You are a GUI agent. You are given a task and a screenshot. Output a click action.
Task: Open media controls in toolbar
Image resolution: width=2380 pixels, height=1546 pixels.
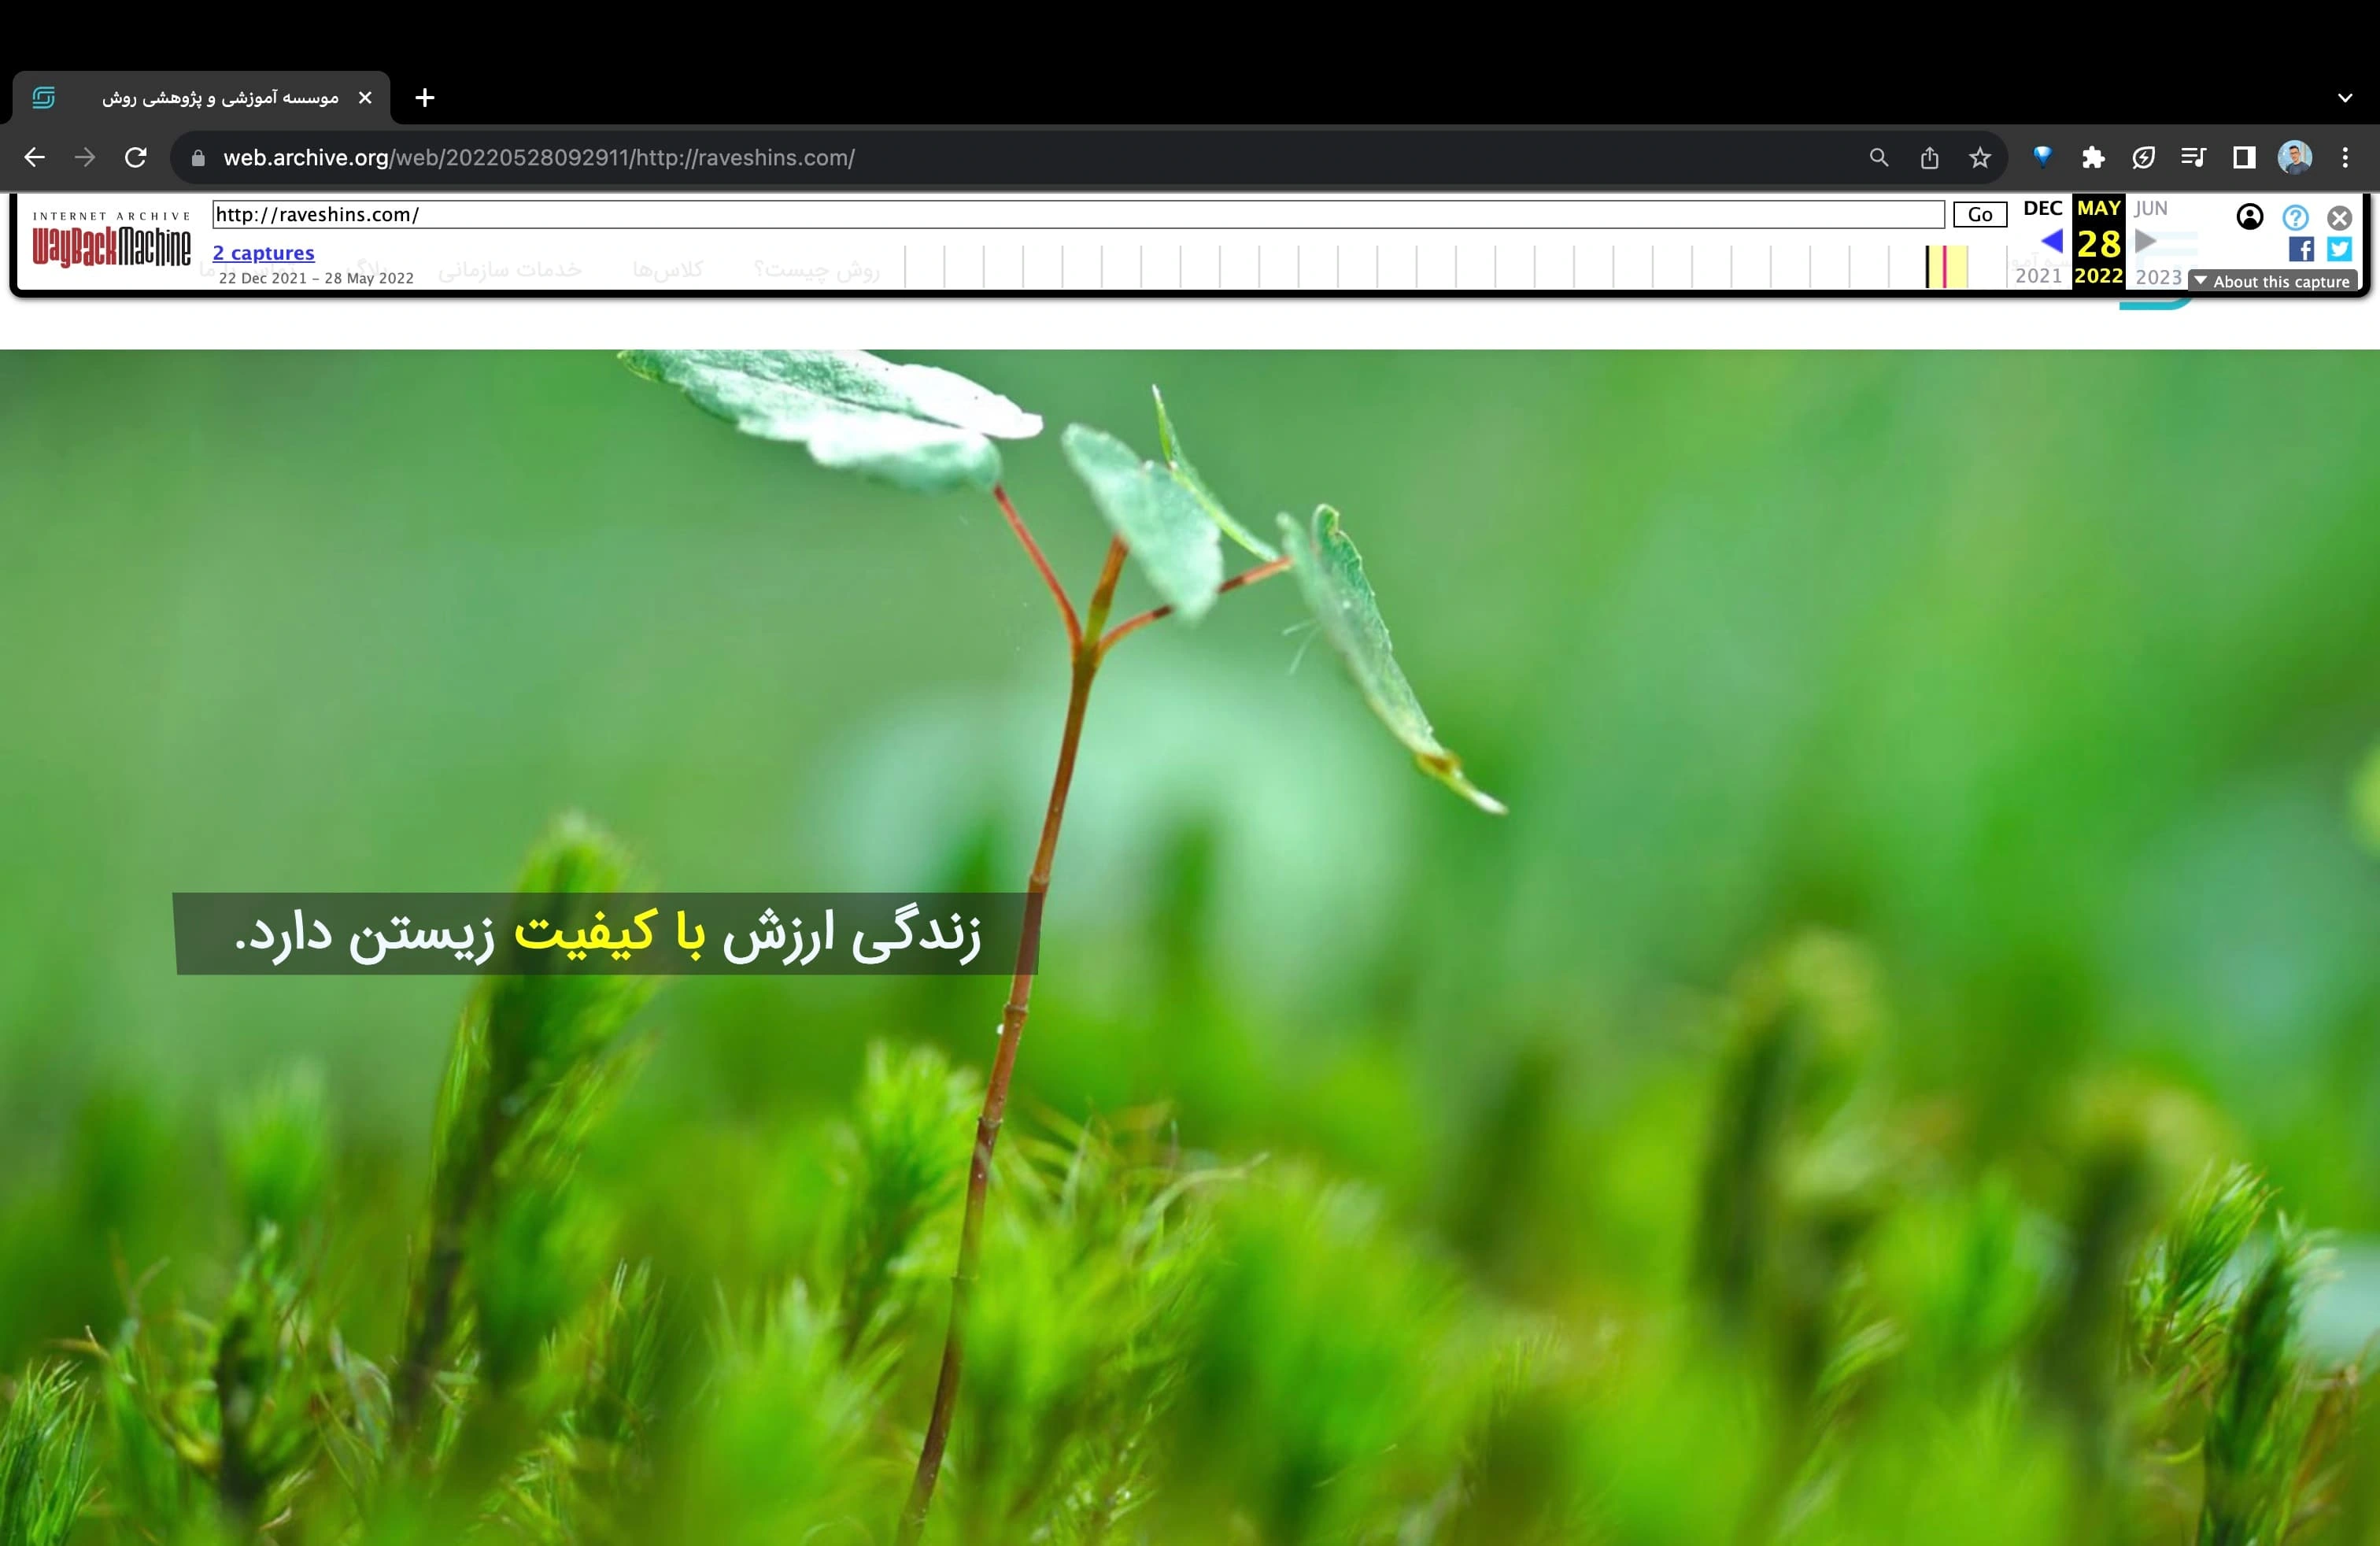pyautogui.click(x=2193, y=157)
